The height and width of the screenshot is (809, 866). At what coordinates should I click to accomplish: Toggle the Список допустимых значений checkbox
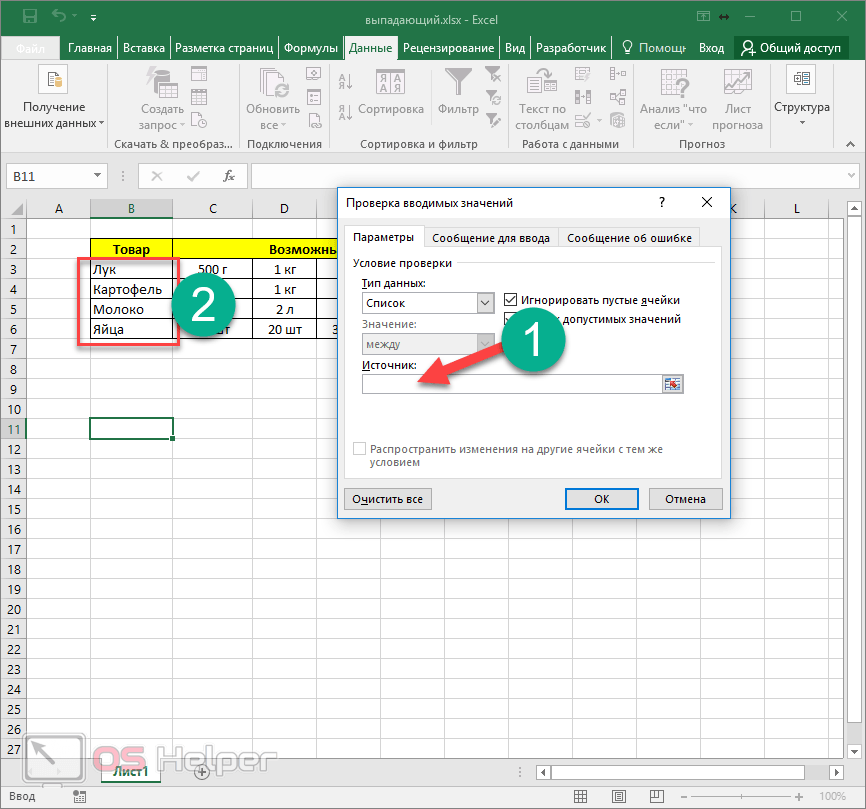pyautogui.click(x=511, y=319)
